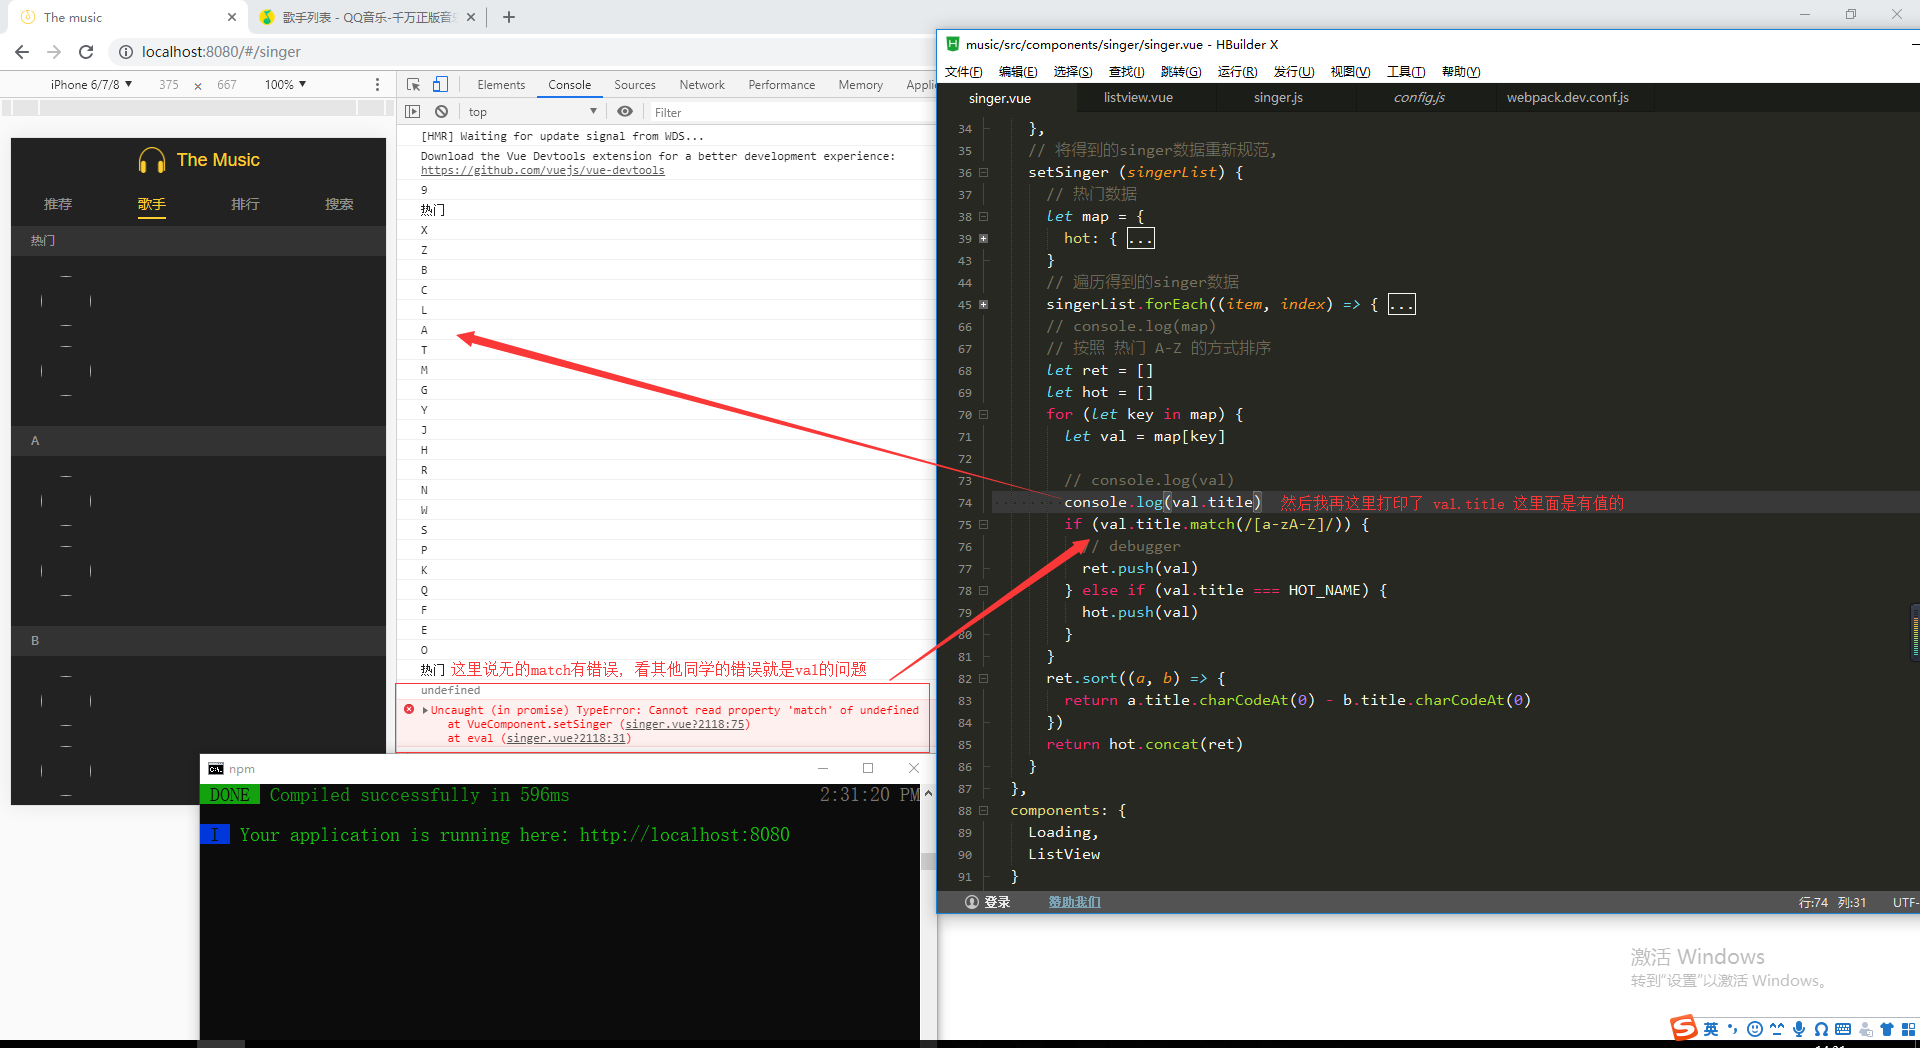
Task: Open the Sogou toolbox grid icon
Action: pos(1909,1029)
